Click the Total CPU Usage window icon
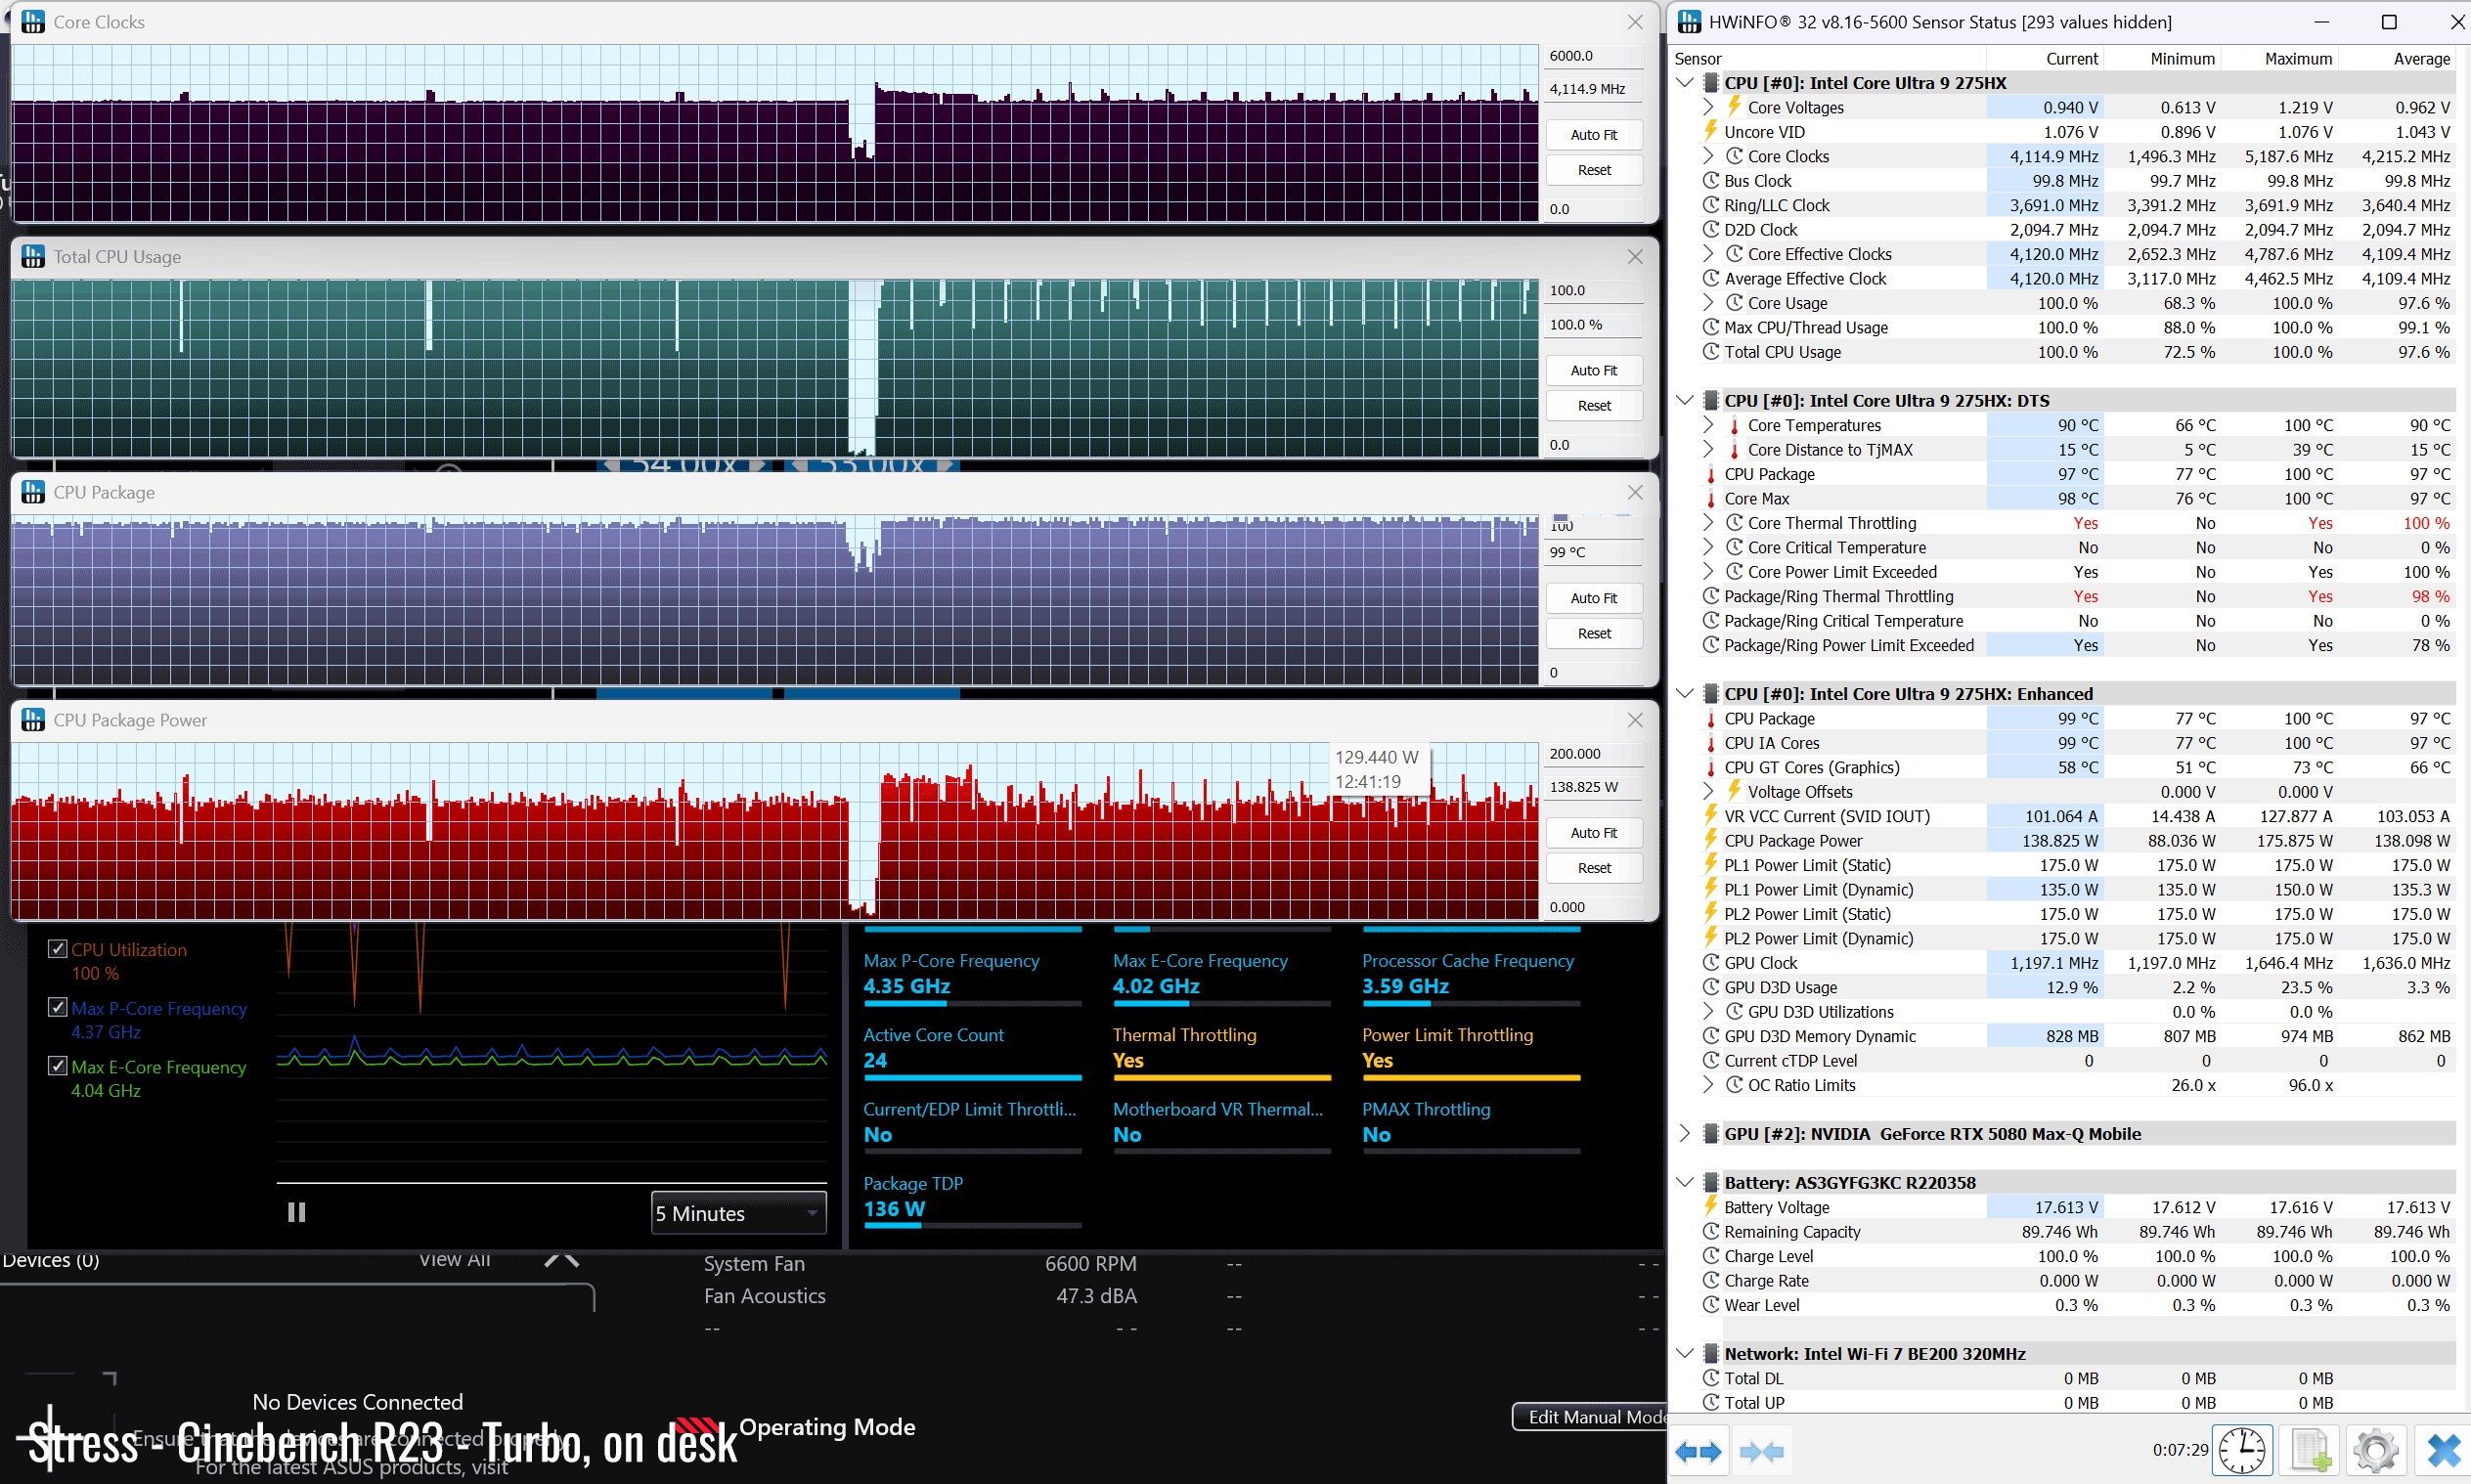Image resolution: width=2471 pixels, height=1484 pixels. (x=33, y=256)
